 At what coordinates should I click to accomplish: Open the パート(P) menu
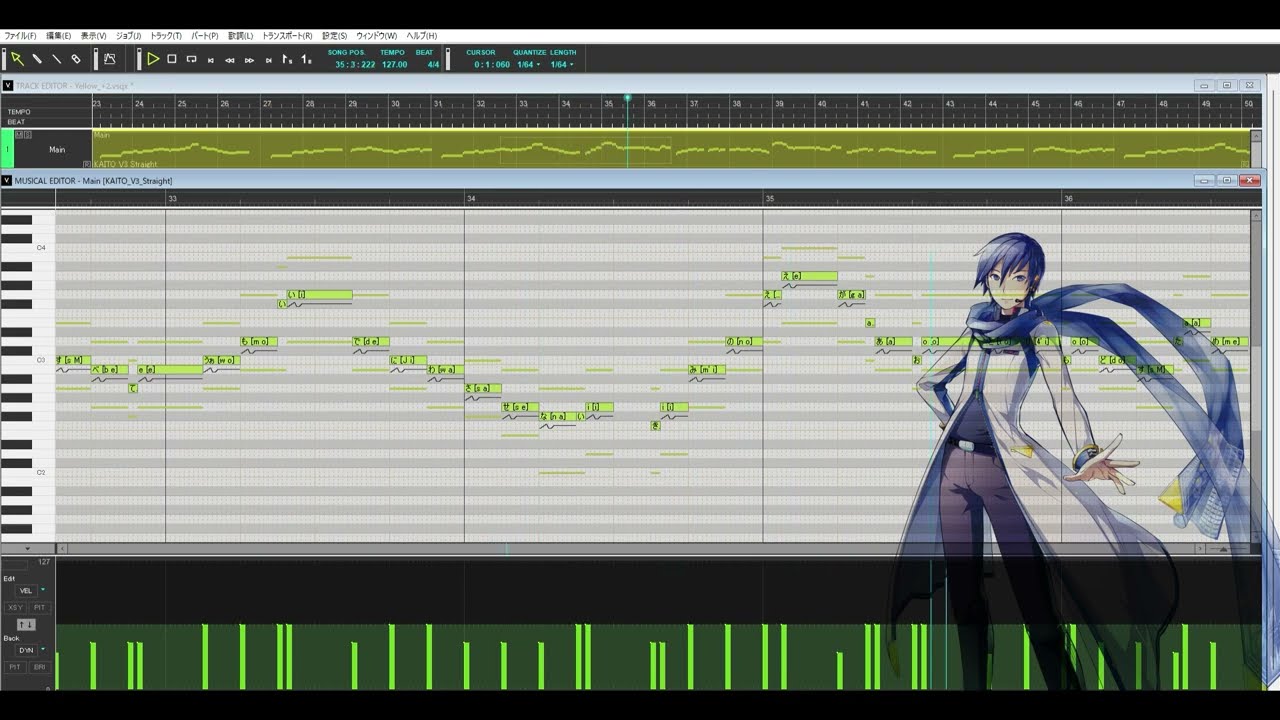point(204,36)
